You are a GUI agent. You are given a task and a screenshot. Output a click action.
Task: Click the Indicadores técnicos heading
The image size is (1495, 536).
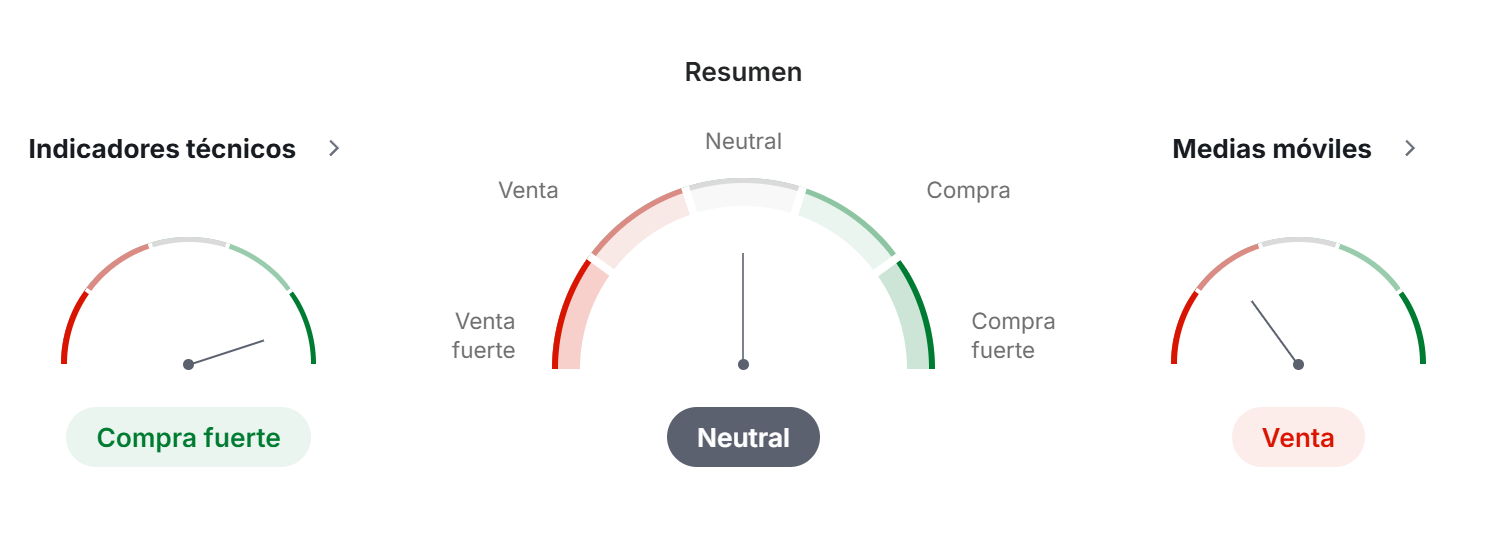click(x=162, y=149)
